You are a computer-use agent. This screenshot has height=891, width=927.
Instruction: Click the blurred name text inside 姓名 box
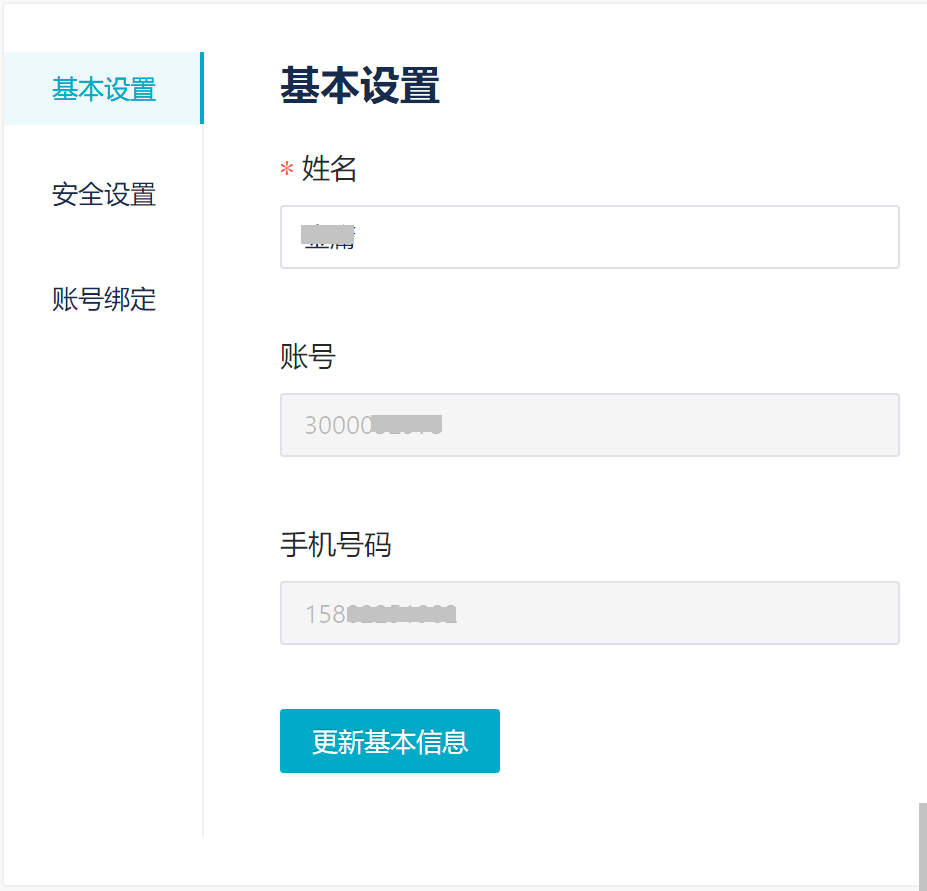[330, 237]
